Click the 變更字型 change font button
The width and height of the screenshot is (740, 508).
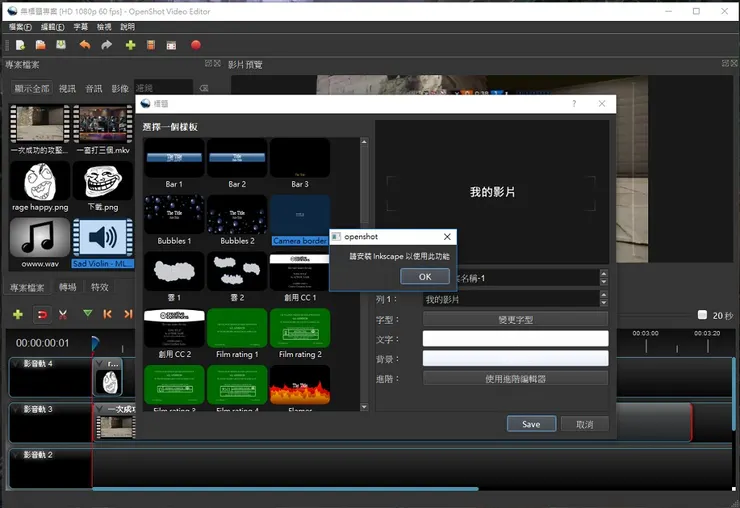coord(515,320)
